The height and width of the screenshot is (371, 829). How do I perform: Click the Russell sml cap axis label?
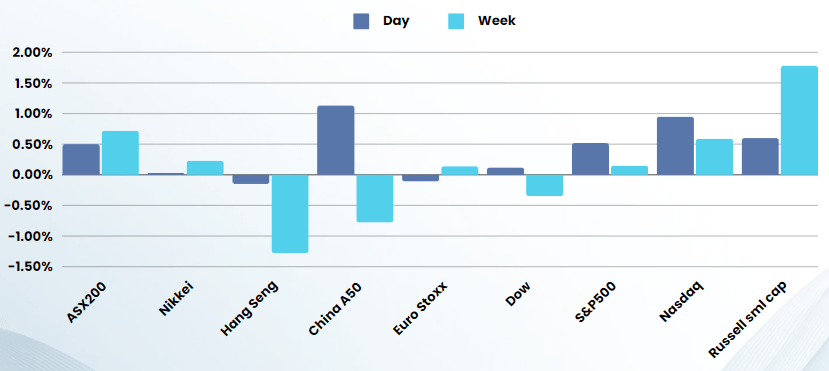pyautogui.click(x=748, y=320)
